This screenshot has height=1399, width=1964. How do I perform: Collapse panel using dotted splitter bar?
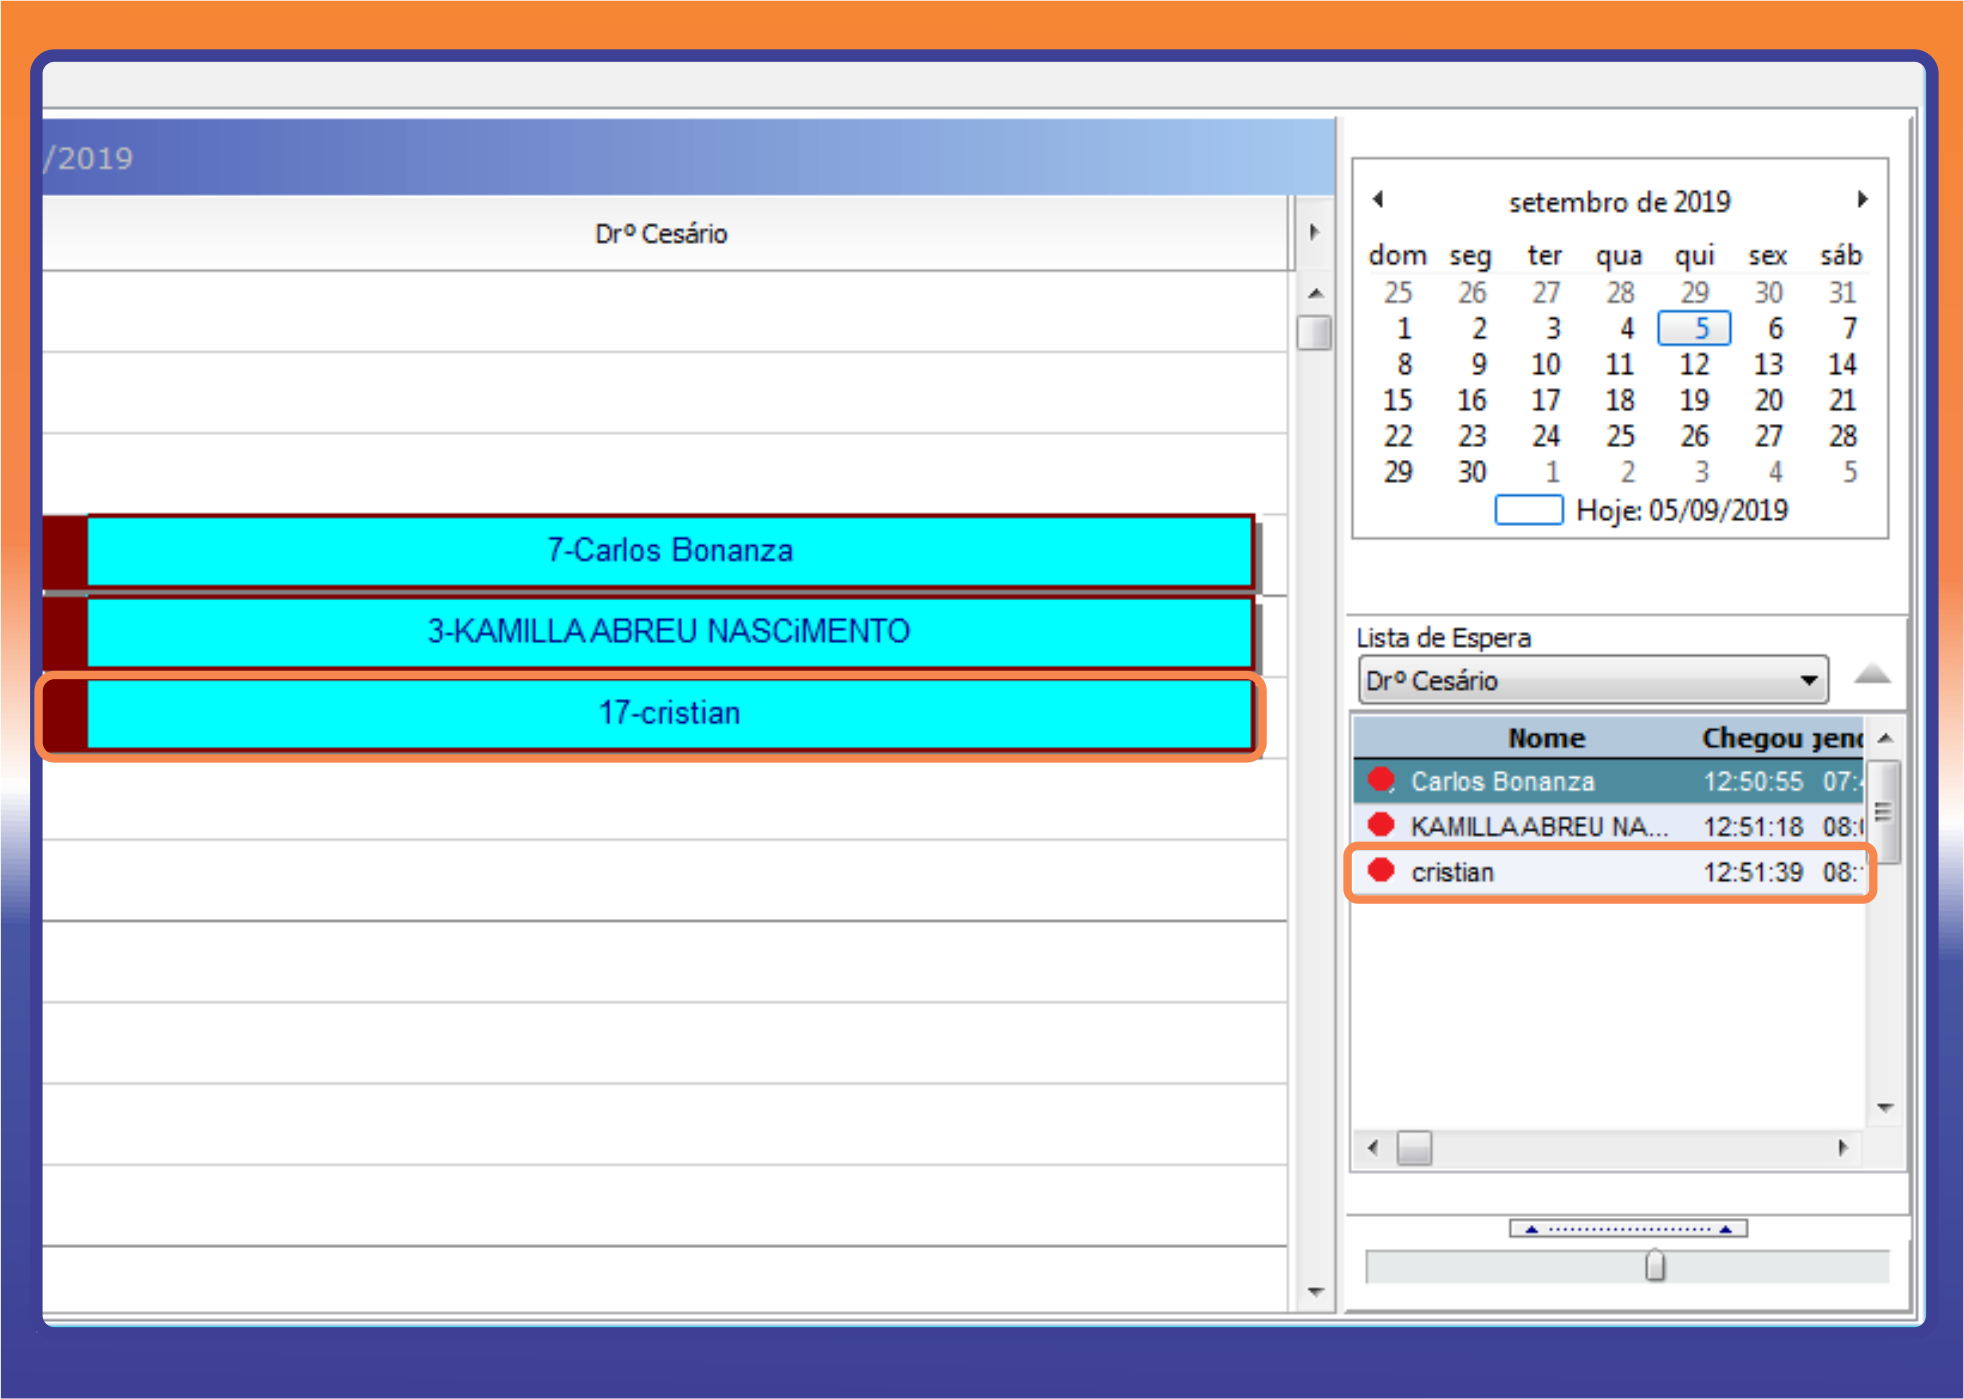(1628, 1228)
